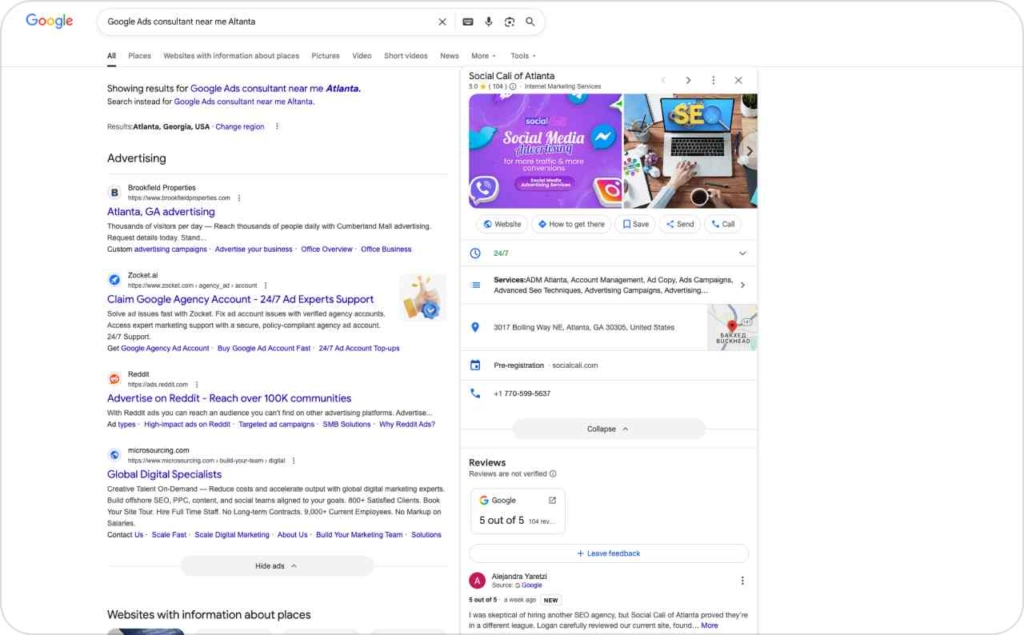
Task: Switch to the Pictures tab
Action: point(326,56)
